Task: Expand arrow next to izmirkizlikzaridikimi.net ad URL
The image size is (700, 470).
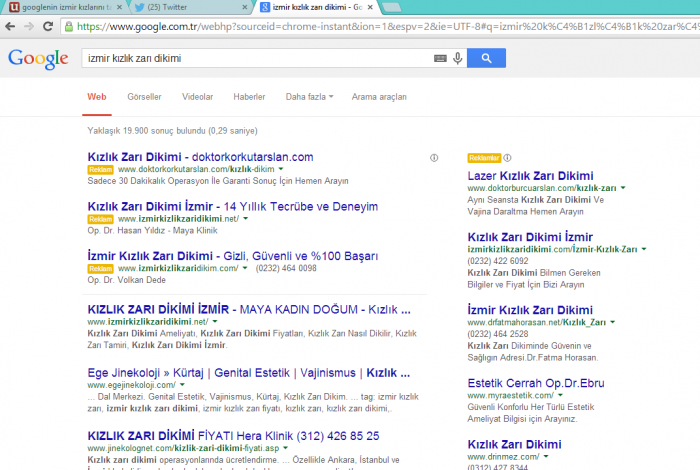Action: point(246,219)
